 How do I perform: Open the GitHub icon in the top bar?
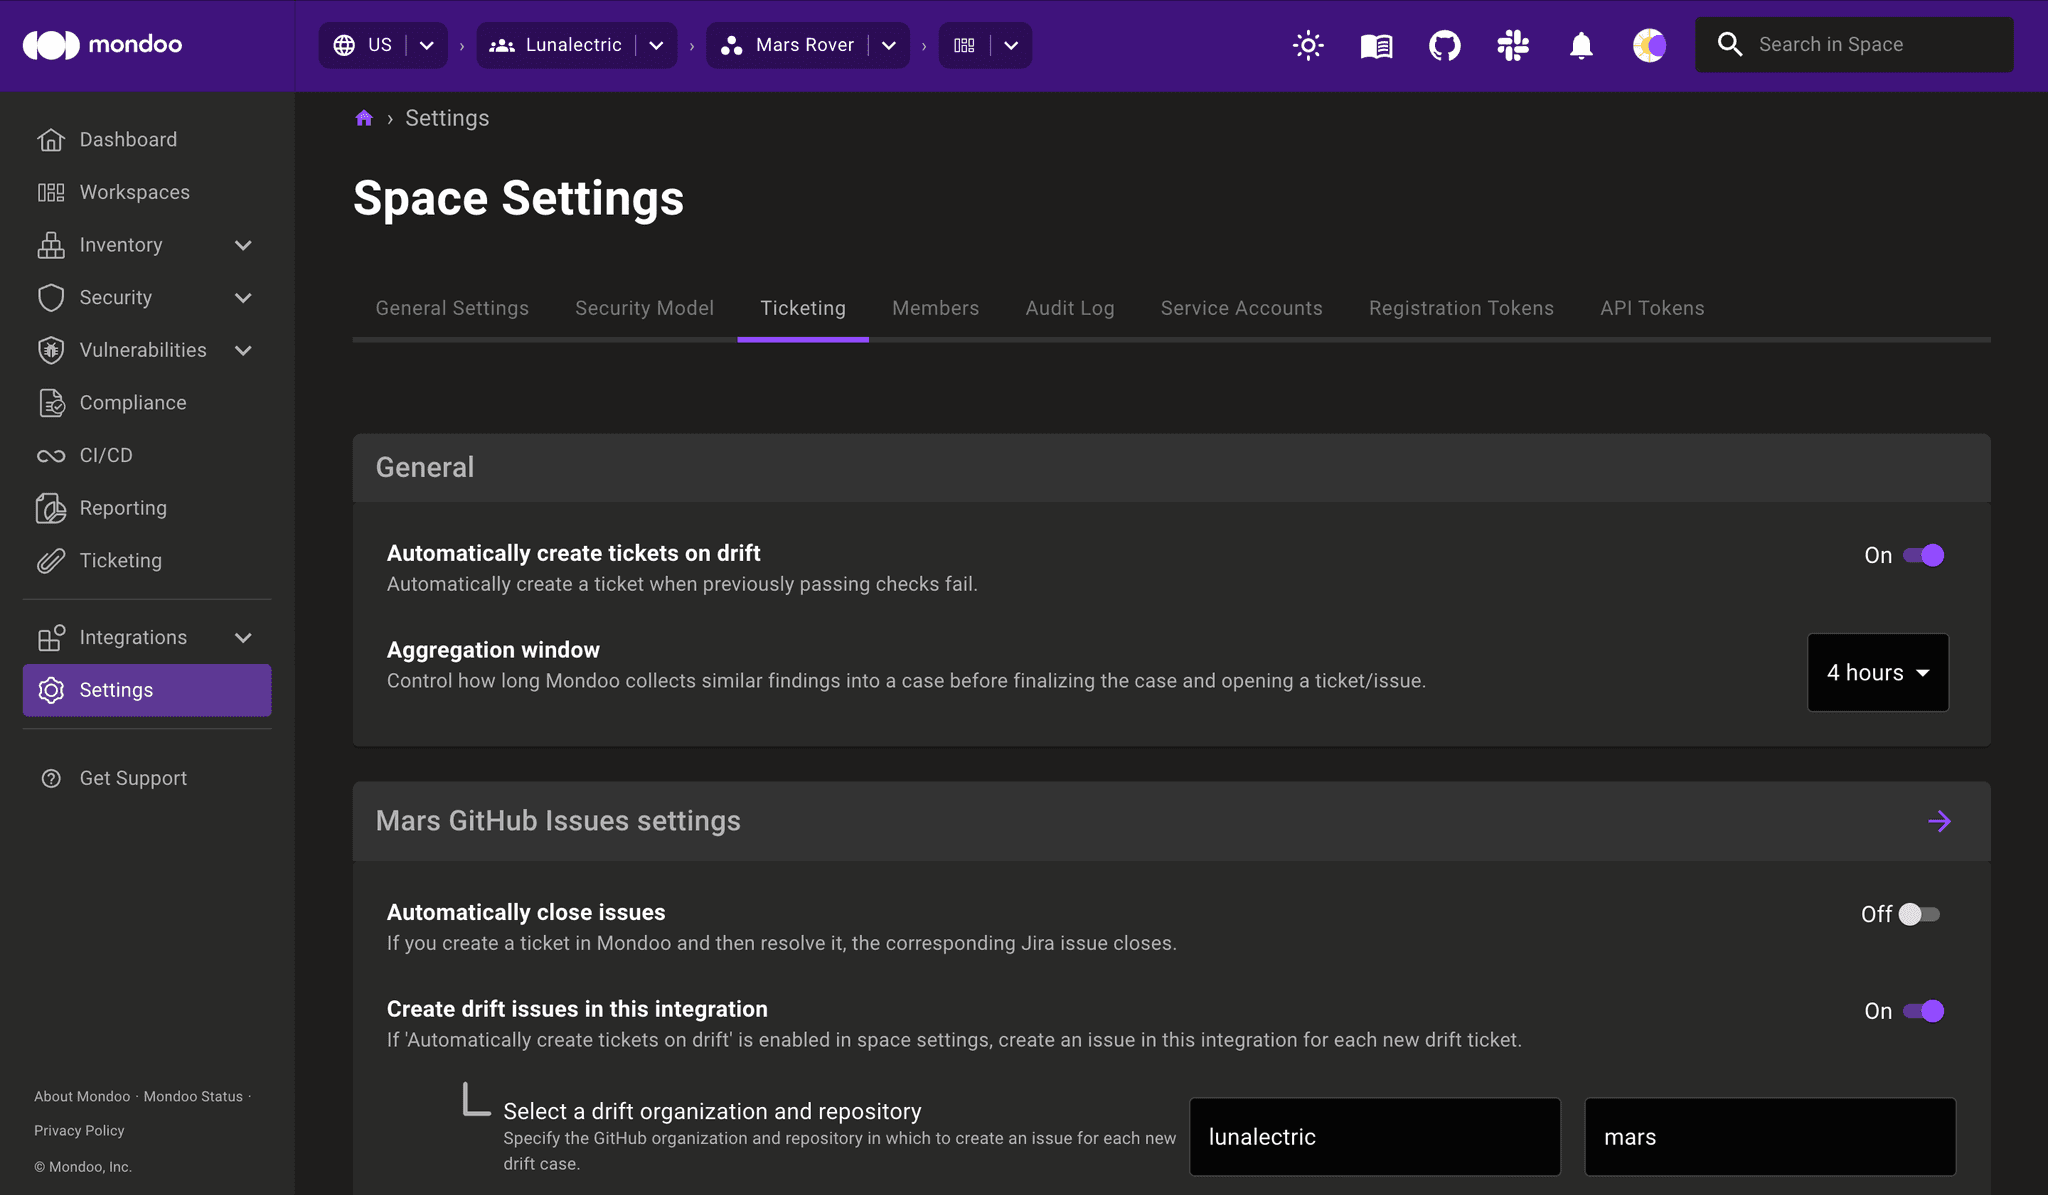pyautogui.click(x=1444, y=45)
